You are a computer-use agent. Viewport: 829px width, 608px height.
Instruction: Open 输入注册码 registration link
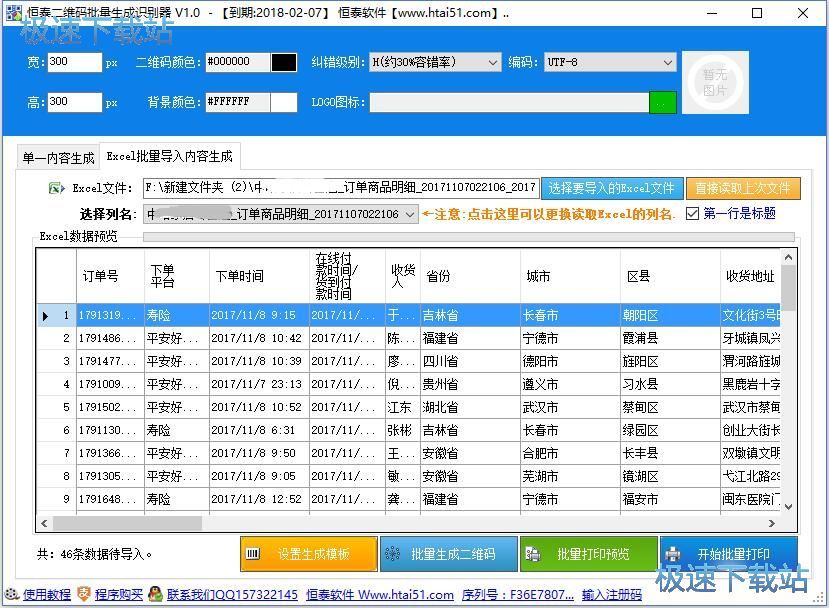point(611,594)
